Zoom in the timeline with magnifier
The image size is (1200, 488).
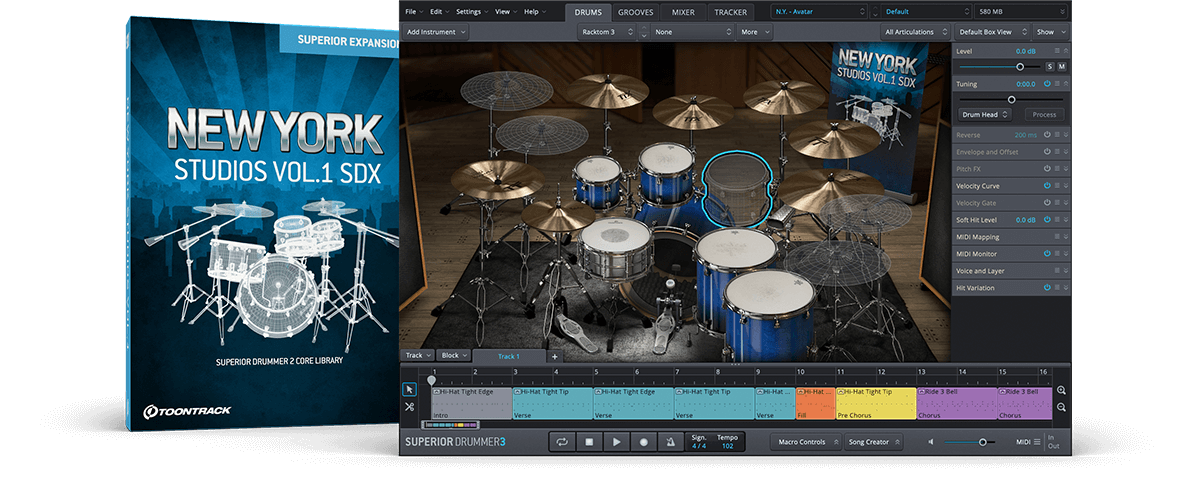[1061, 391]
